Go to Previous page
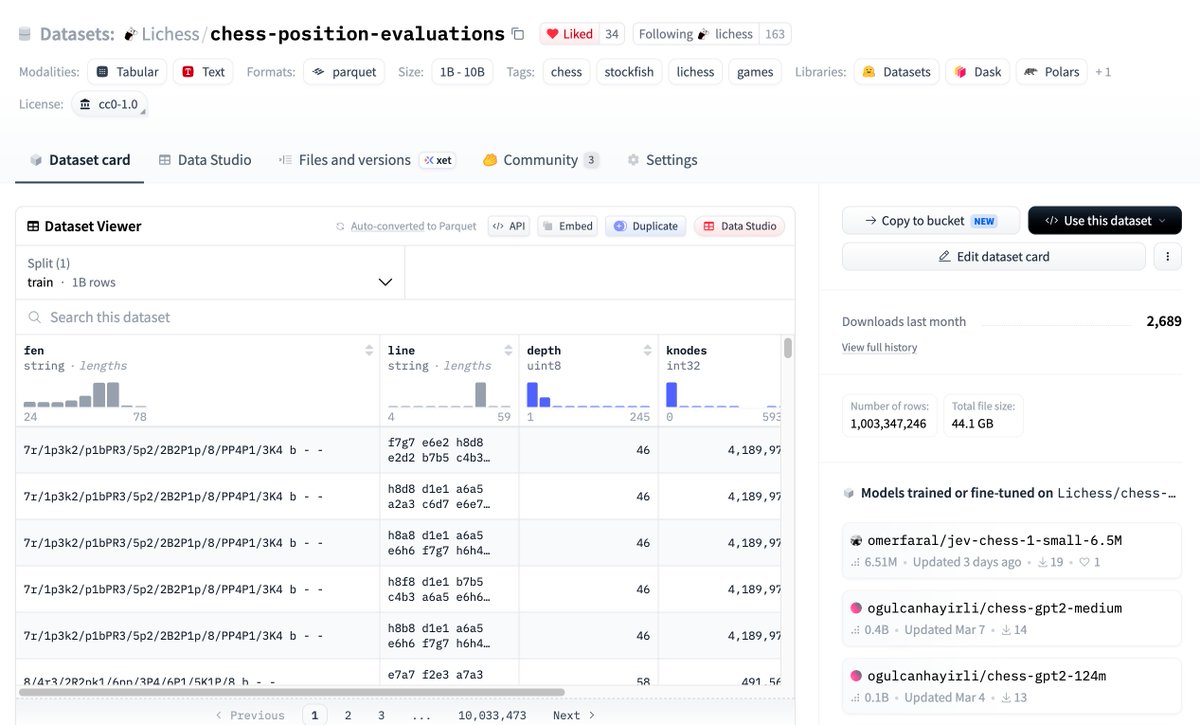This screenshot has width=1200, height=725. pos(250,715)
